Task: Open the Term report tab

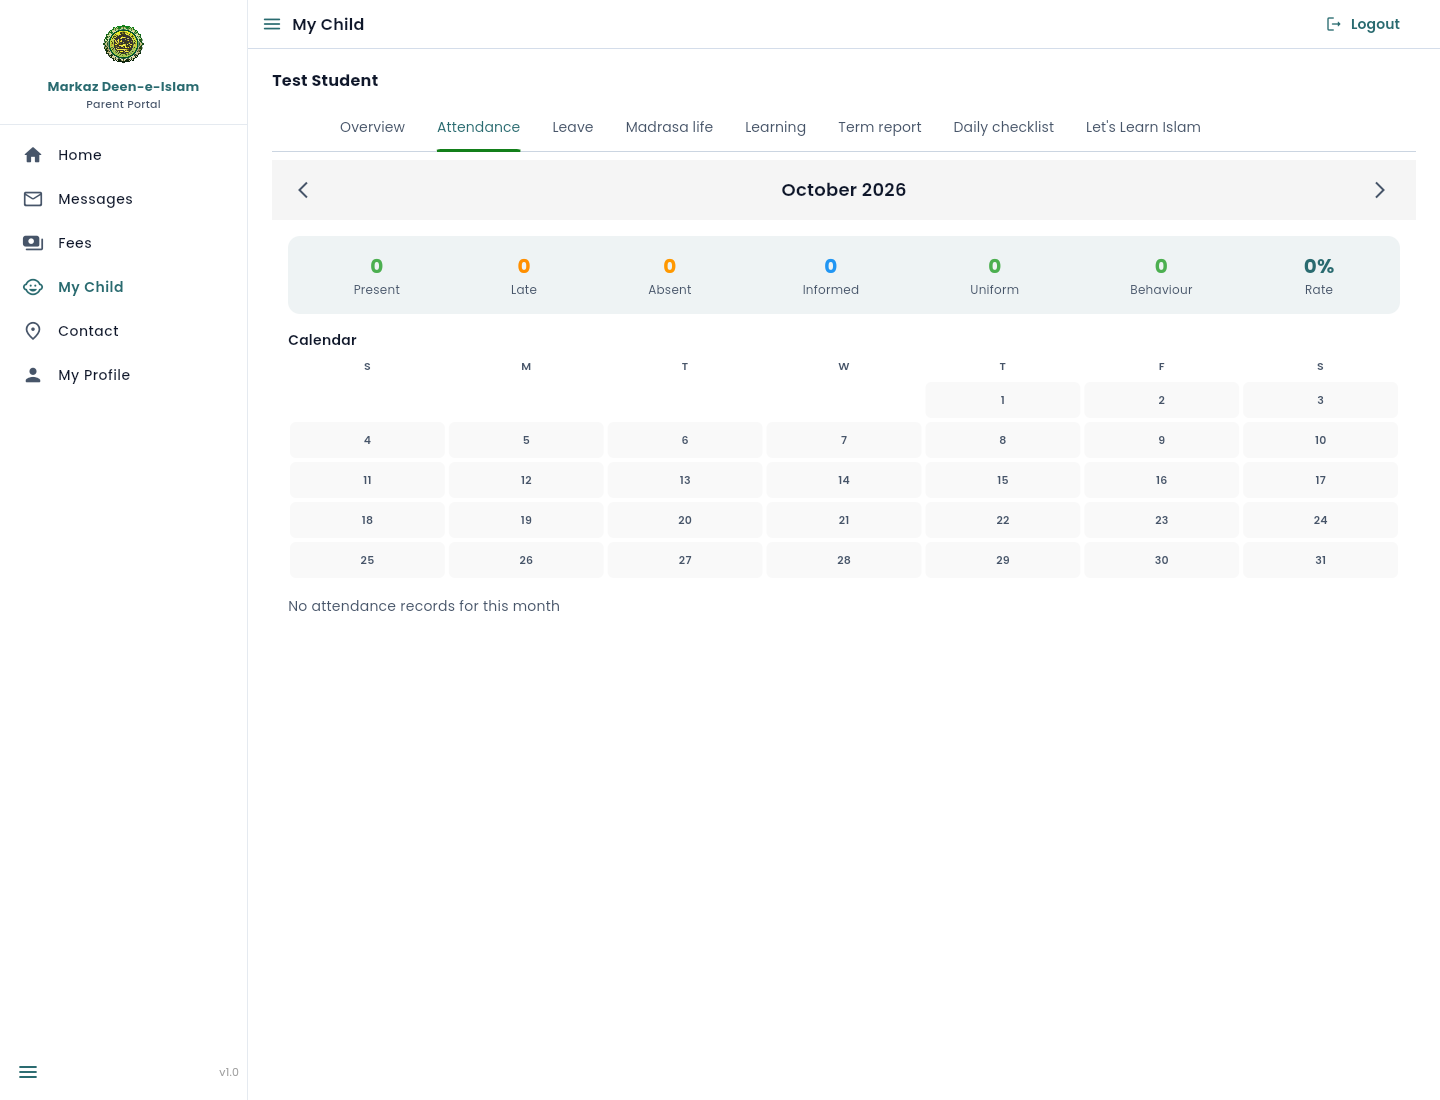Action: [880, 127]
